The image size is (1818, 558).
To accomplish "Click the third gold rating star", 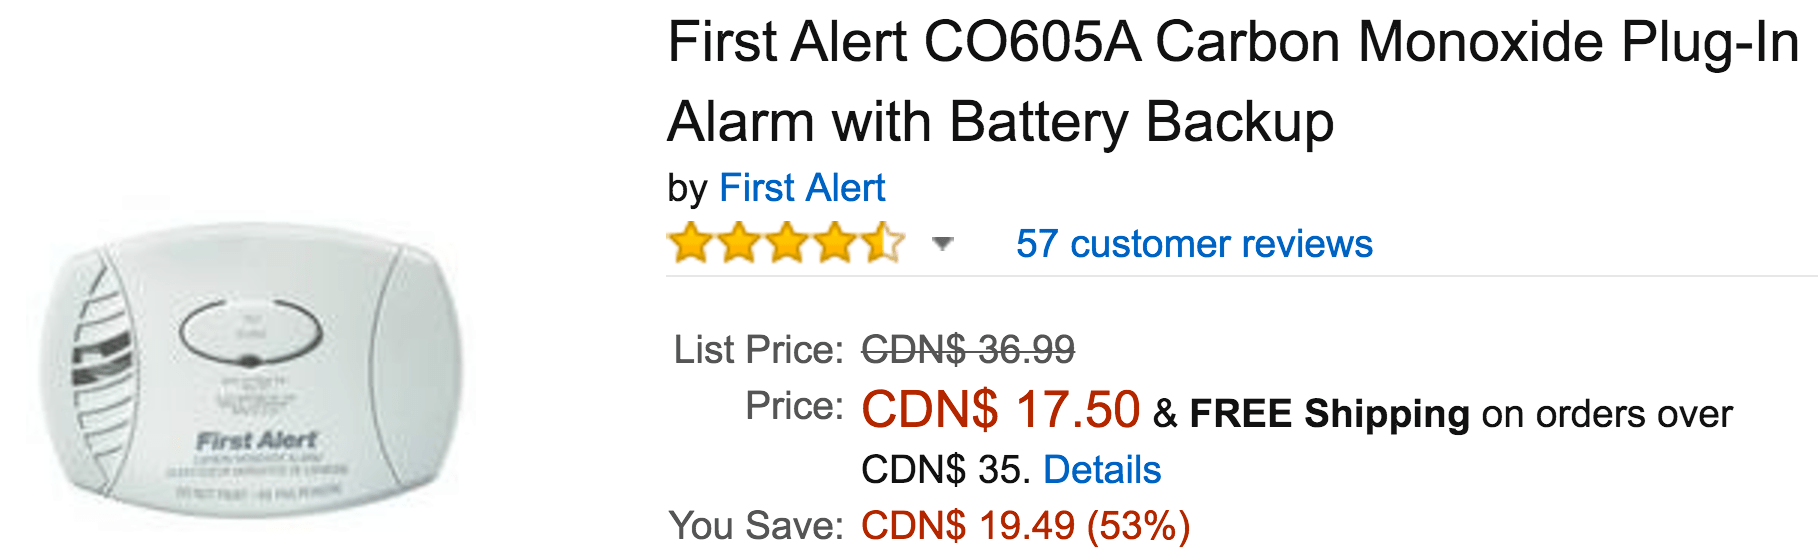I will click(x=787, y=243).
